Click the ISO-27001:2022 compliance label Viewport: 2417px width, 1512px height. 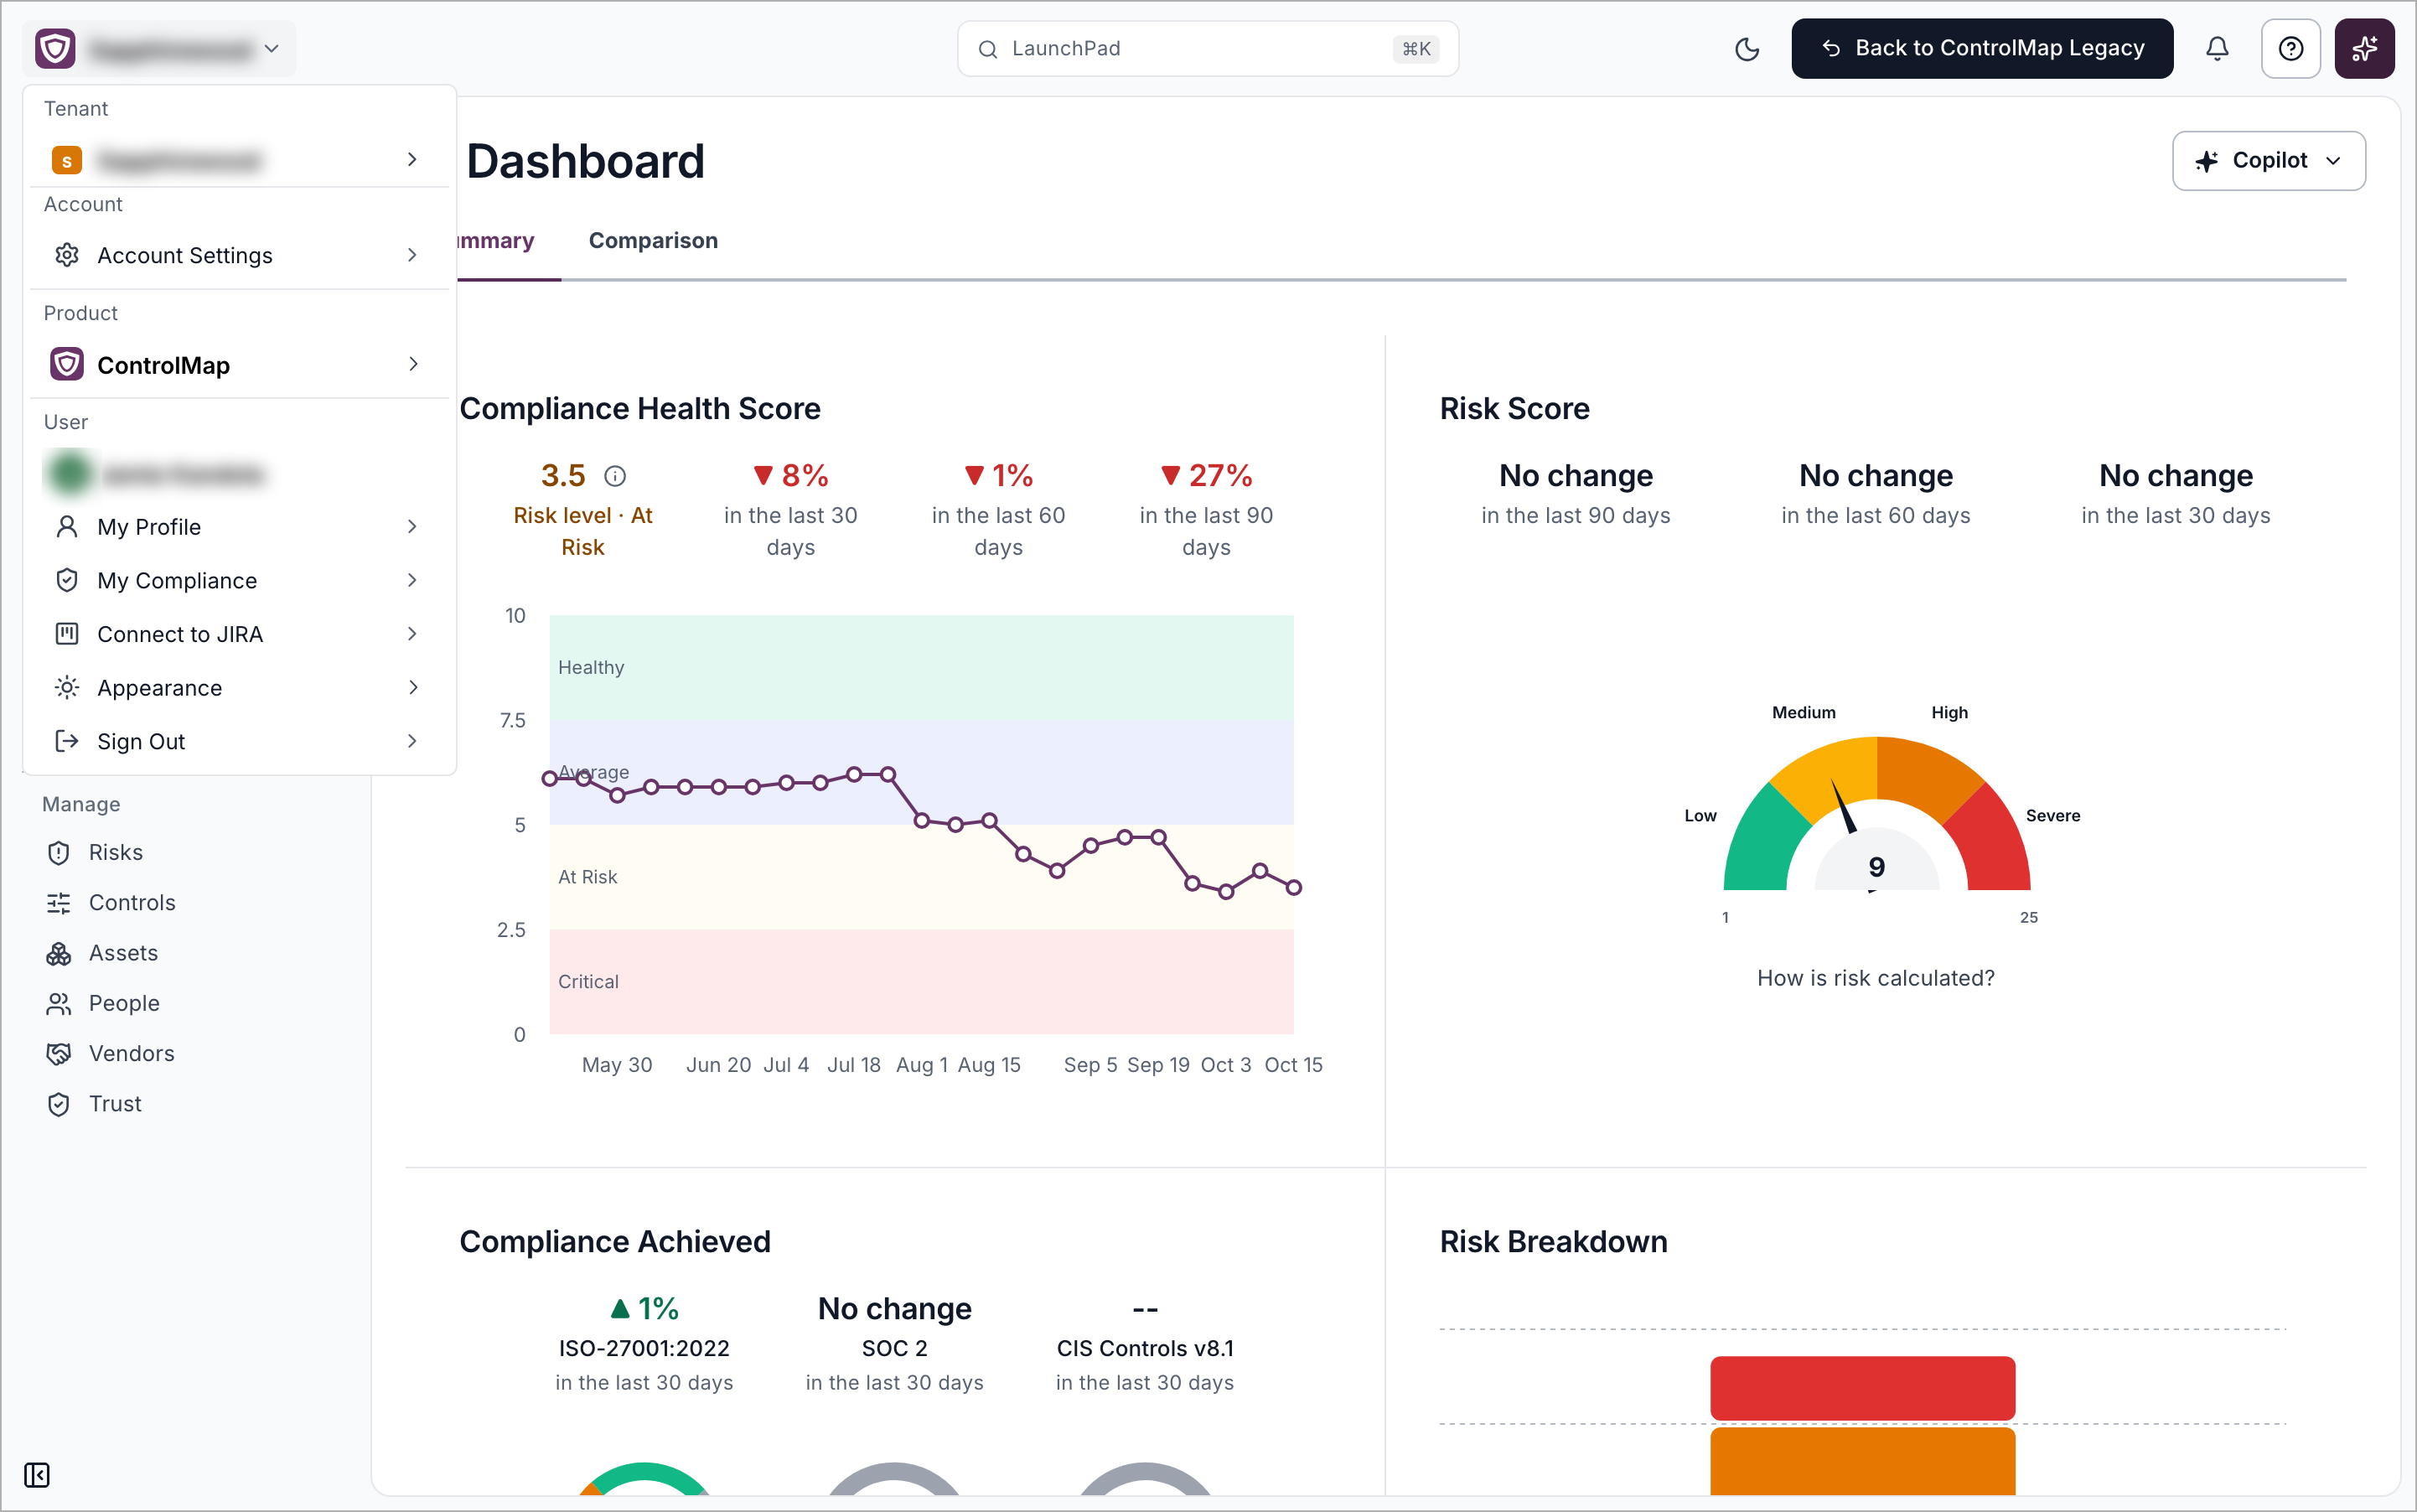click(x=644, y=1349)
